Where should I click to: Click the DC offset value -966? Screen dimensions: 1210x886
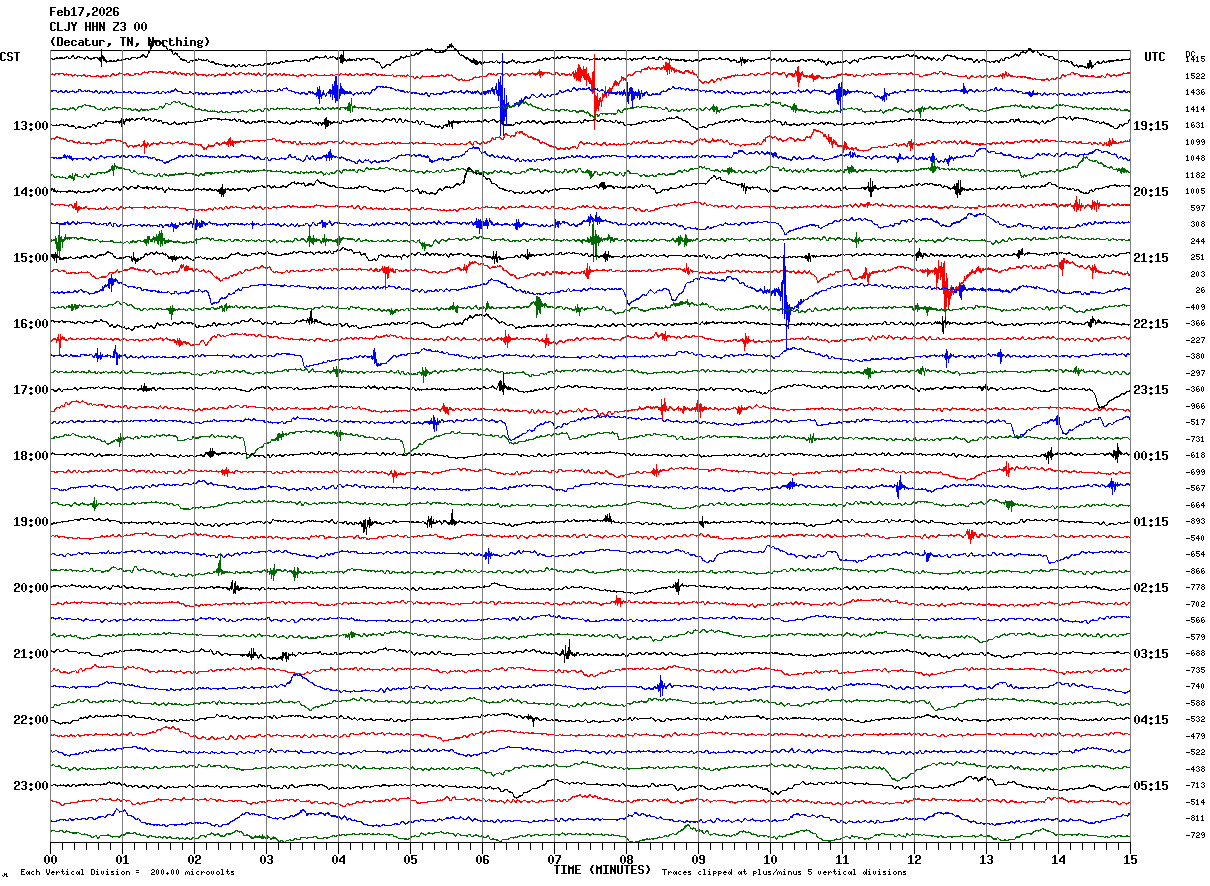(1195, 406)
